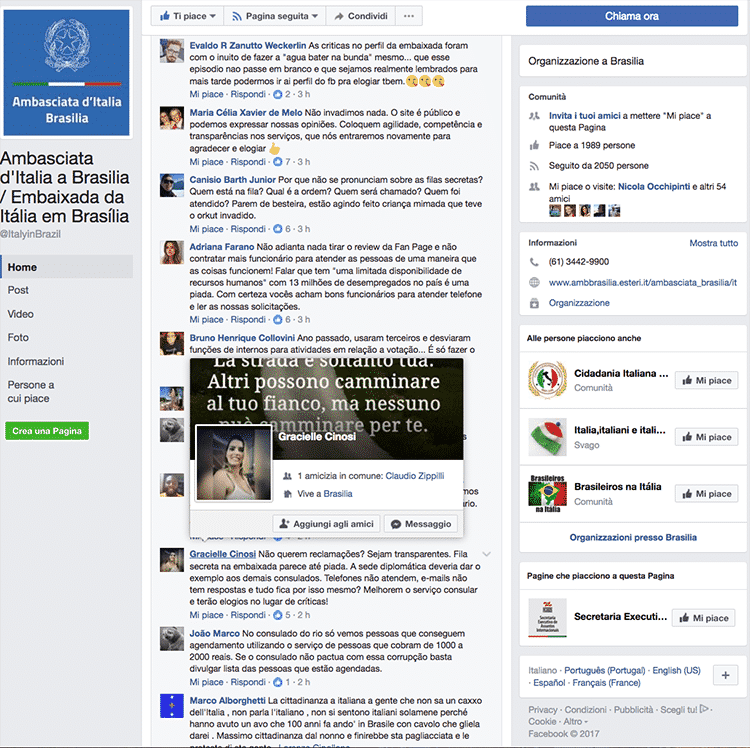Click Invita i tuoi amici link

coord(585,116)
